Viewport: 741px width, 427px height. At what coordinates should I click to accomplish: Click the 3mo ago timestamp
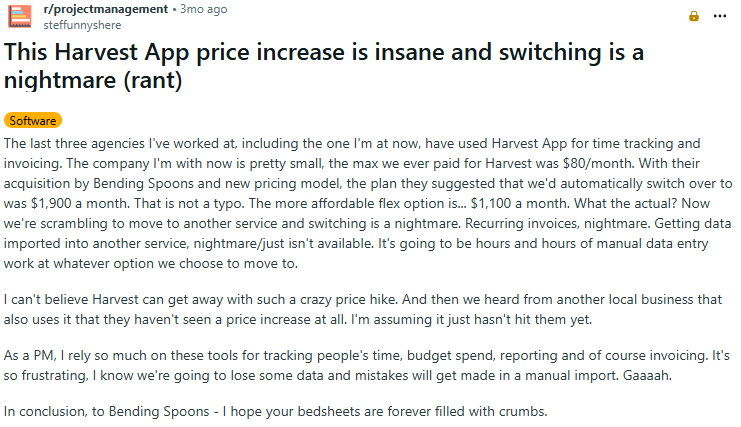click(203, 9)
